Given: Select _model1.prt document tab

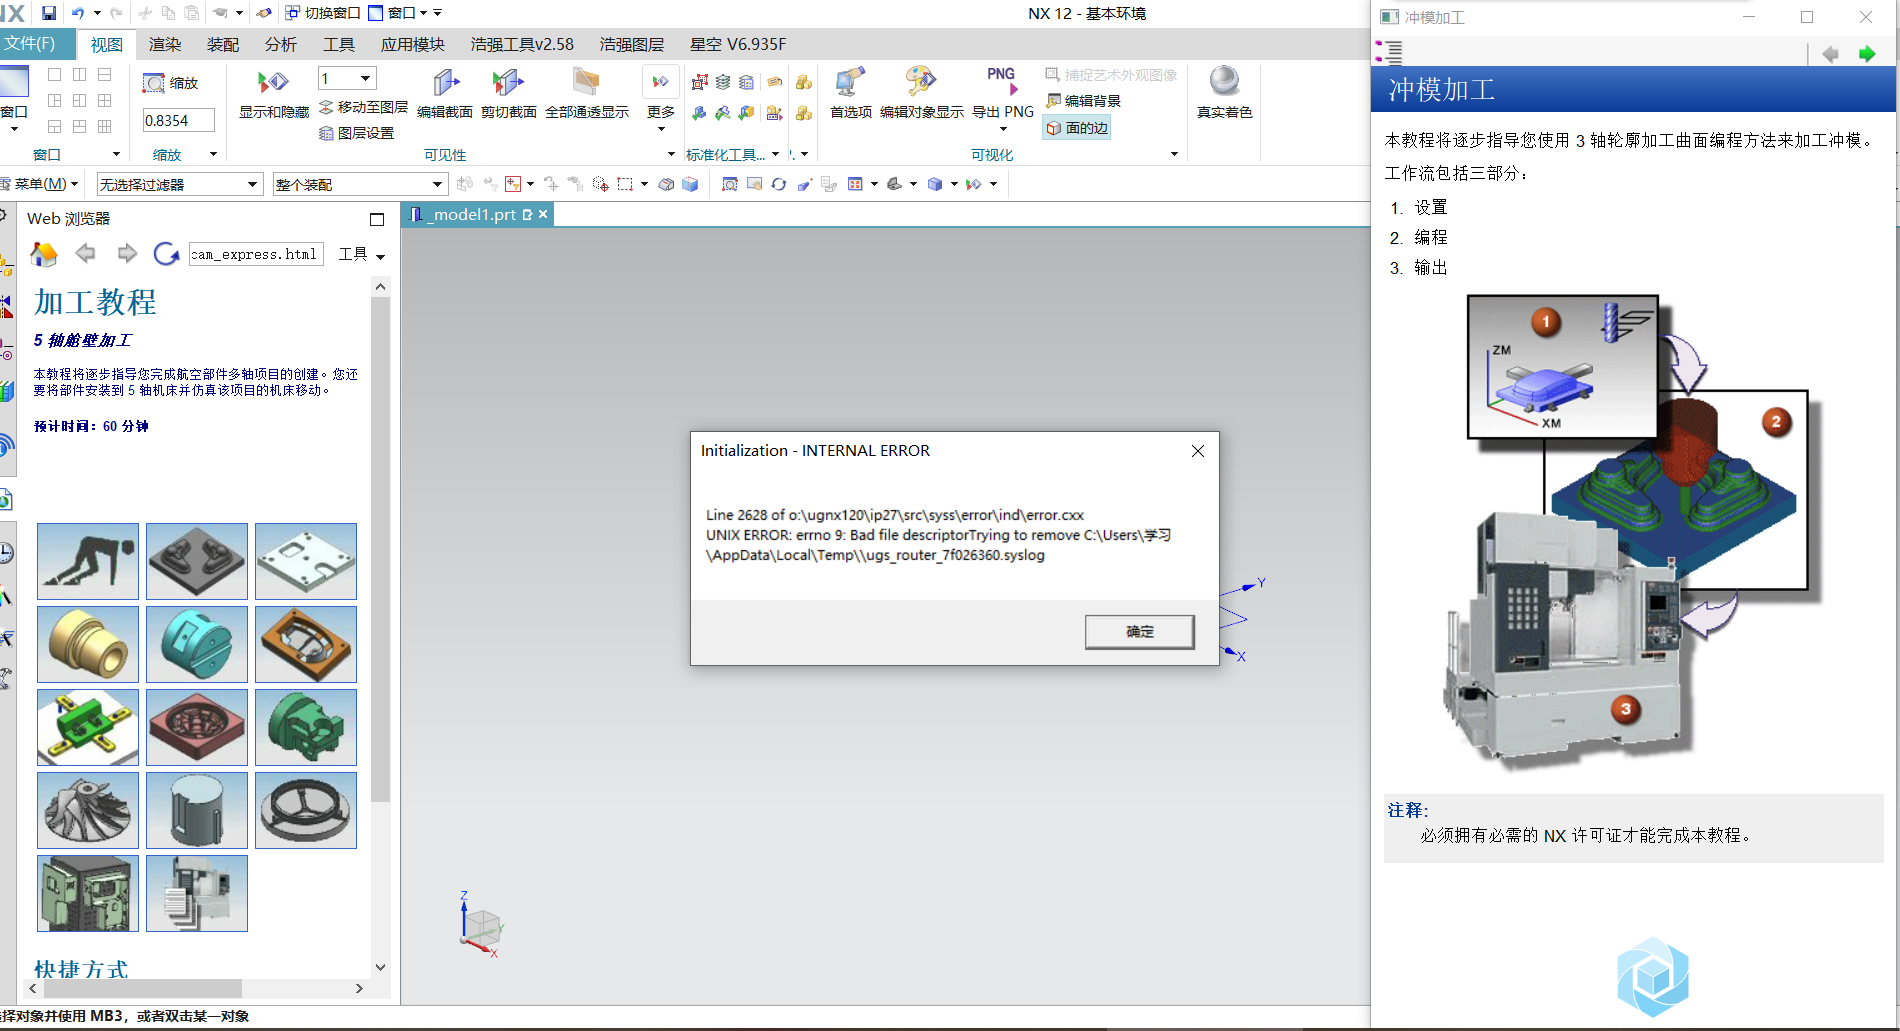Looking at the screenshot, I should coord(470,214).
